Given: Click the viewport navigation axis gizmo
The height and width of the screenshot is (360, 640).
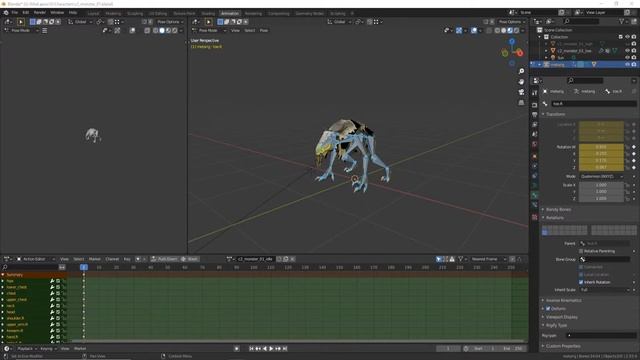Looking at the screenshot, I should click(x=512, y=52).
